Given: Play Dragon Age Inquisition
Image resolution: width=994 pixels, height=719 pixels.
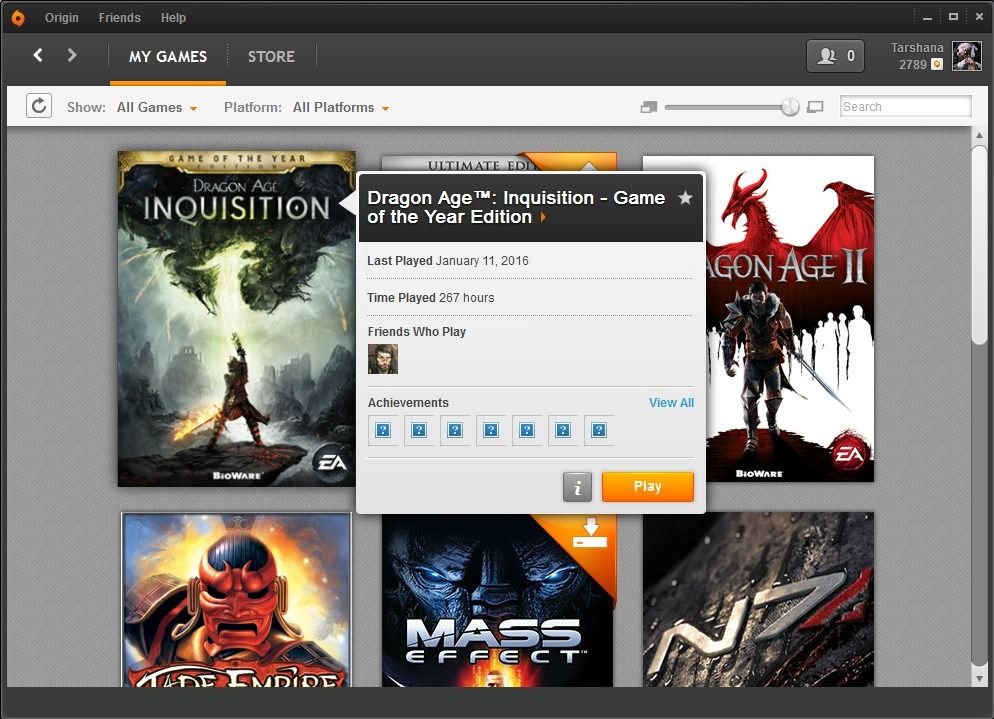Looking at the screenshot, I should coord(647,486).
